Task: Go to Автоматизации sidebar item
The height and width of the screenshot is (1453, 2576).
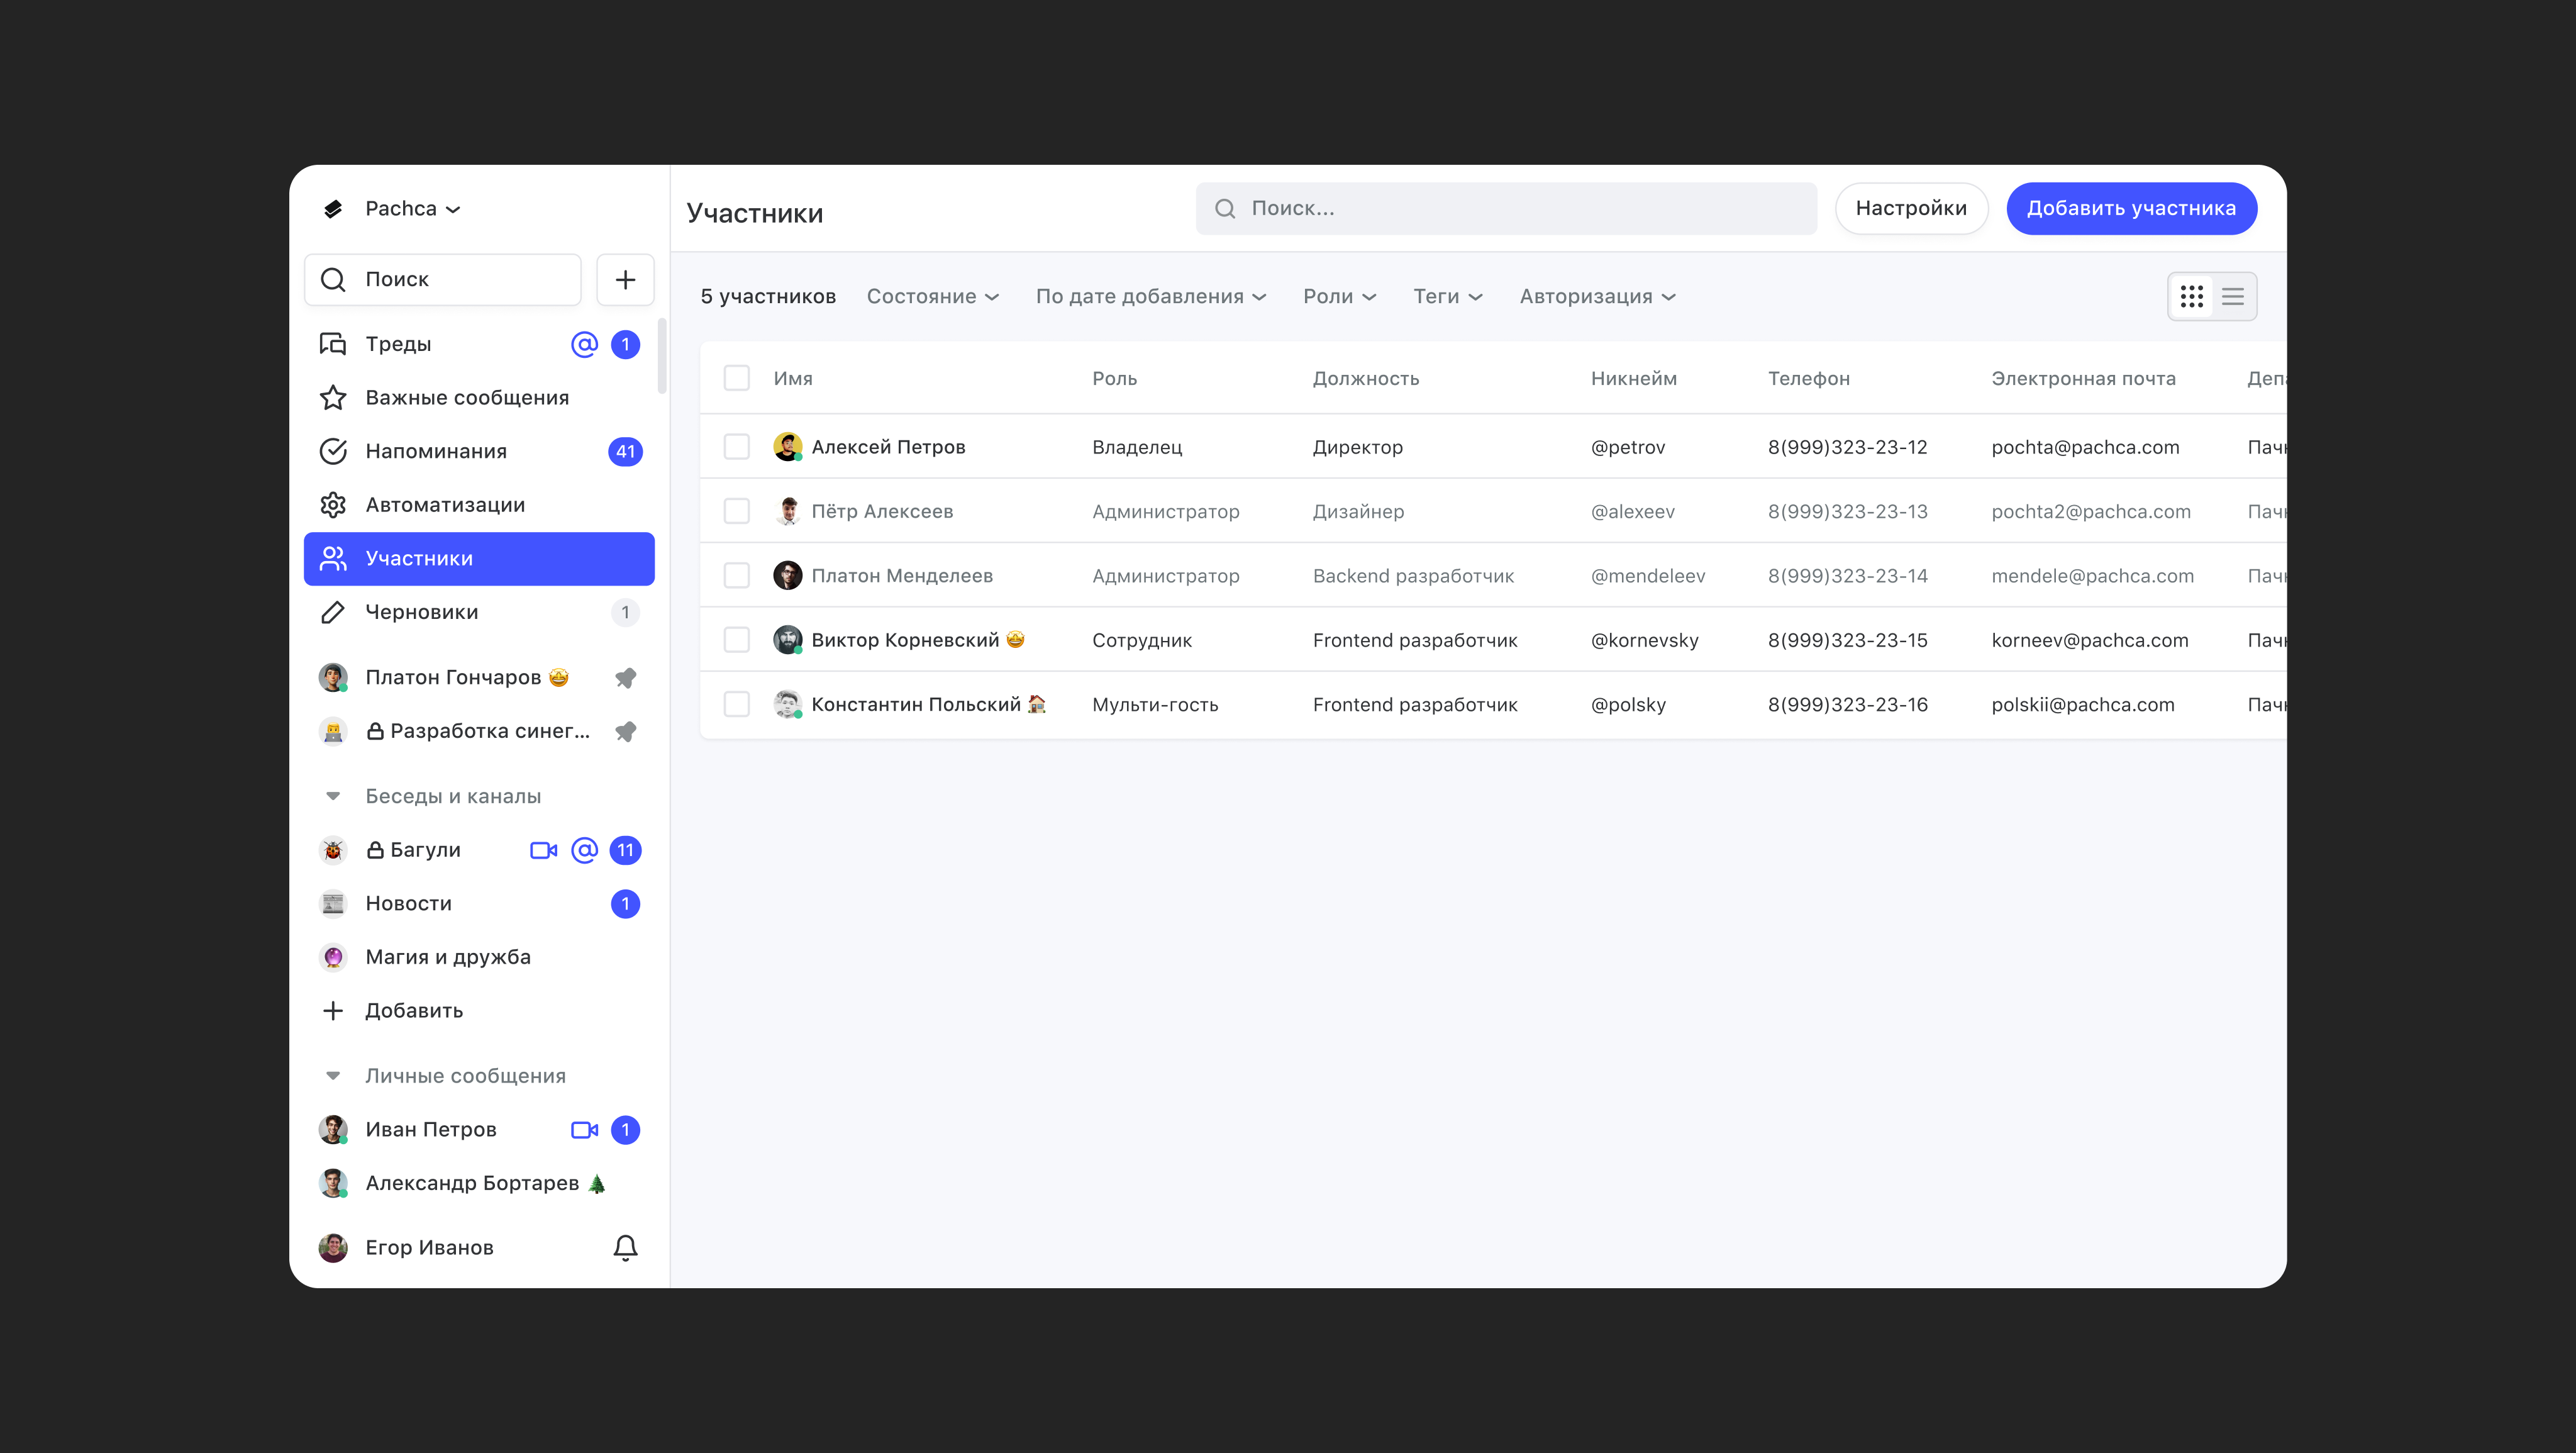Action: (444, 505)
